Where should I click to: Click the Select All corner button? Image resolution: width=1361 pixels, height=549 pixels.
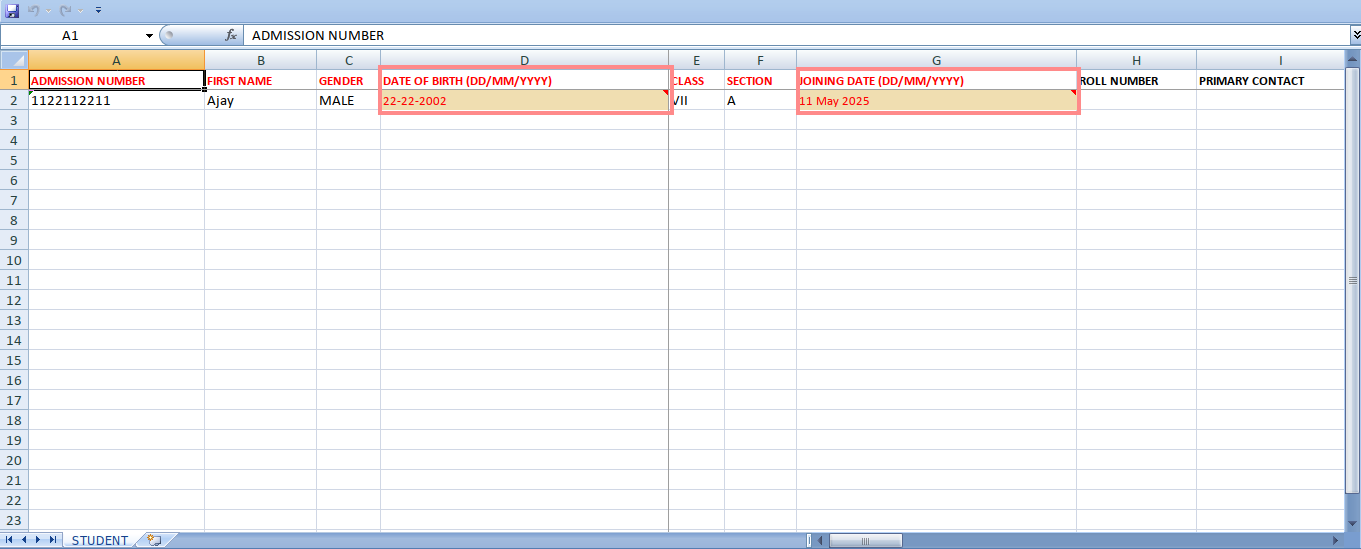click(x=14, y=60)
